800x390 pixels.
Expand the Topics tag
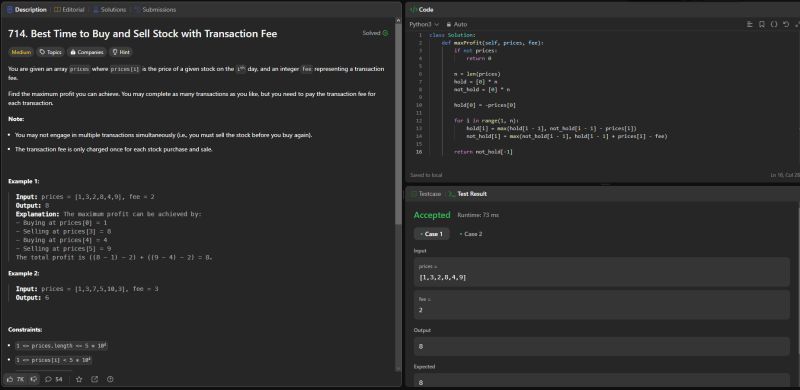pyautogui.click(x=51, y=52)
